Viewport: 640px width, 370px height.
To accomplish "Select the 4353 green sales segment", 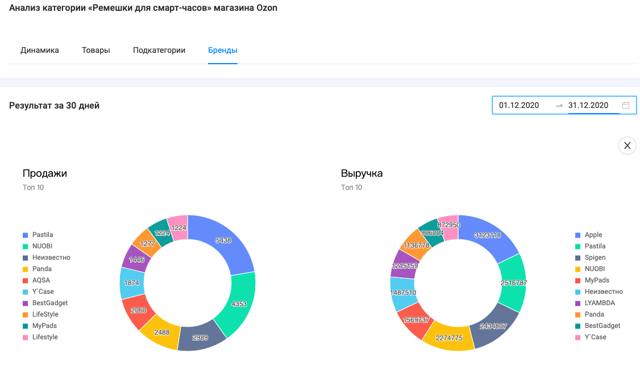I will pos(239,304).
